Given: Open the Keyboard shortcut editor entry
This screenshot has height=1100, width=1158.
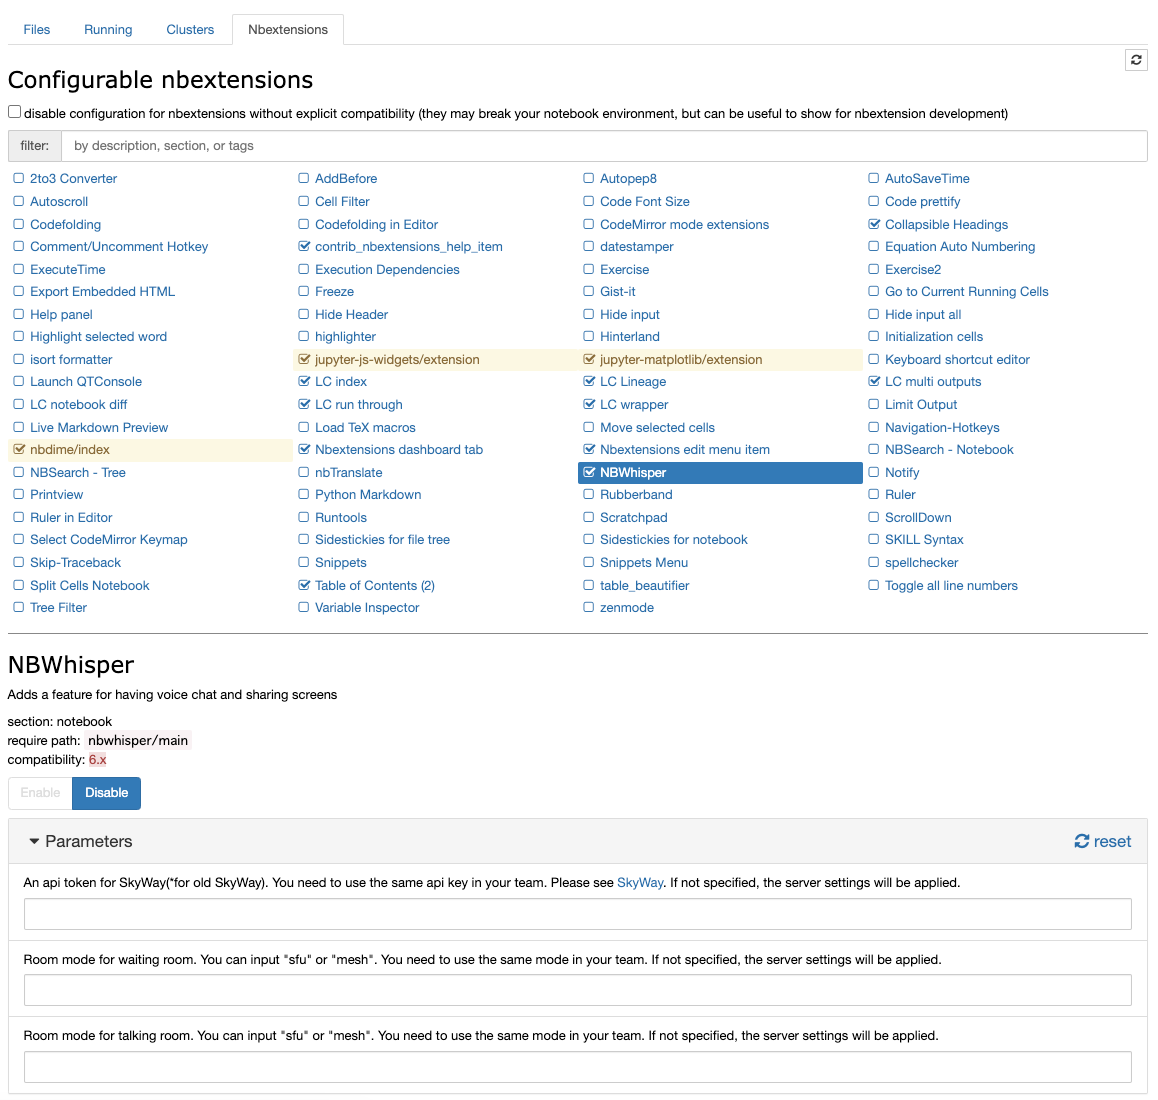Looking at the screenshot, I should tap(958, 360).
